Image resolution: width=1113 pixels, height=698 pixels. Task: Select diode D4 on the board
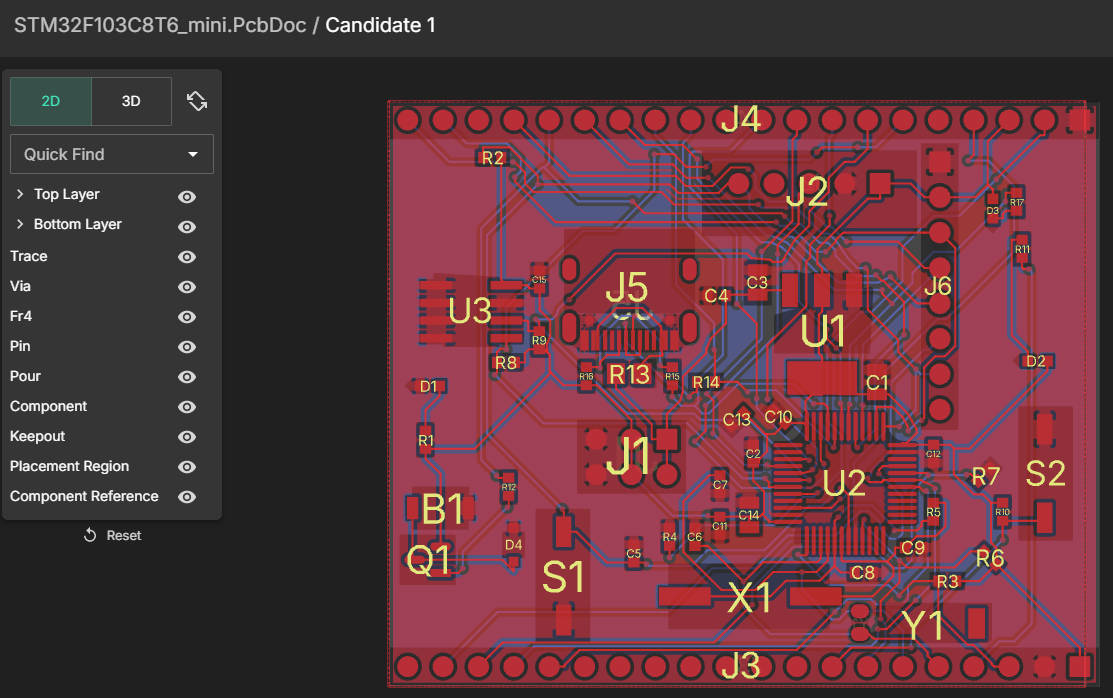pyautogui.click(x=513, y=545)
